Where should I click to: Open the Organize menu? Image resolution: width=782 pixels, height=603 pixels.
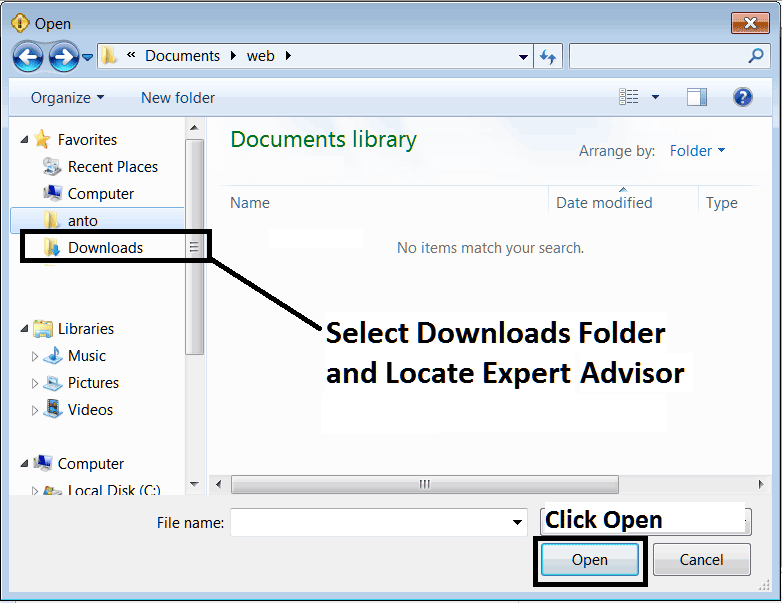67,97
